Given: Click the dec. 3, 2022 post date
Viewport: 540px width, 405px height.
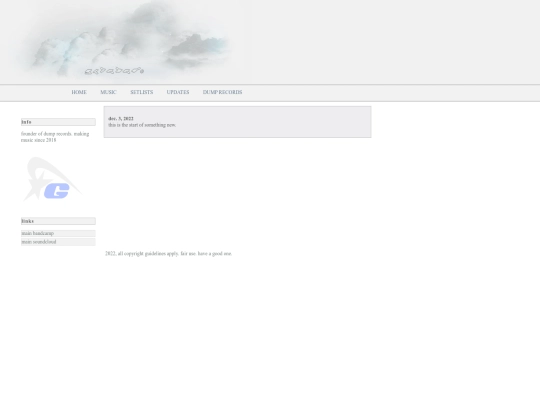Looking at the screenshot, I should [x=121, y=118].
